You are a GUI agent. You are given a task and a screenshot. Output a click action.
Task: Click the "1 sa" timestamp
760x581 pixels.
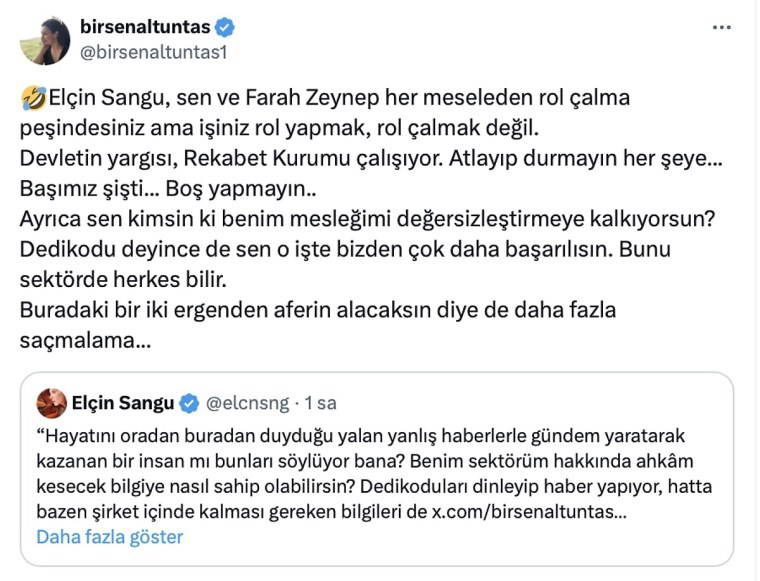[x=320, y=404]
